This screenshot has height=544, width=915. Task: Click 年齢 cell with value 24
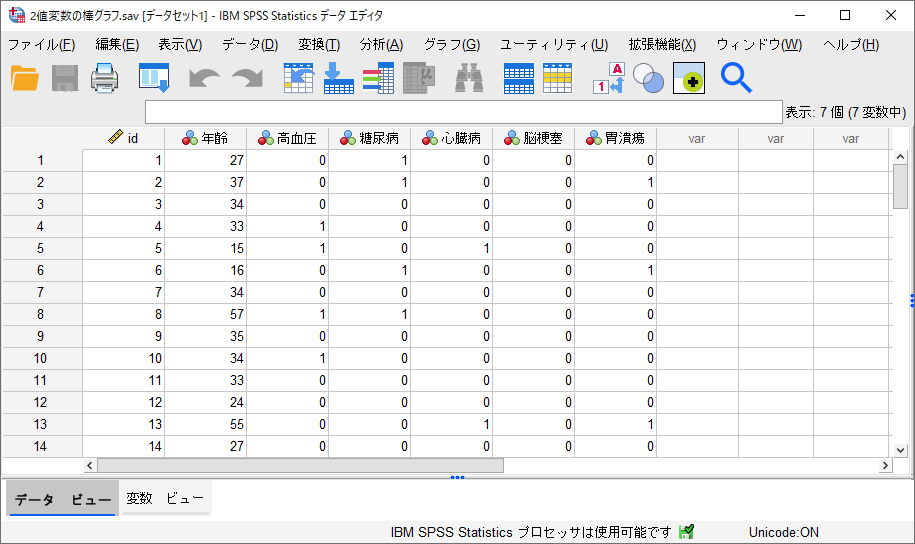pos(205,402)
